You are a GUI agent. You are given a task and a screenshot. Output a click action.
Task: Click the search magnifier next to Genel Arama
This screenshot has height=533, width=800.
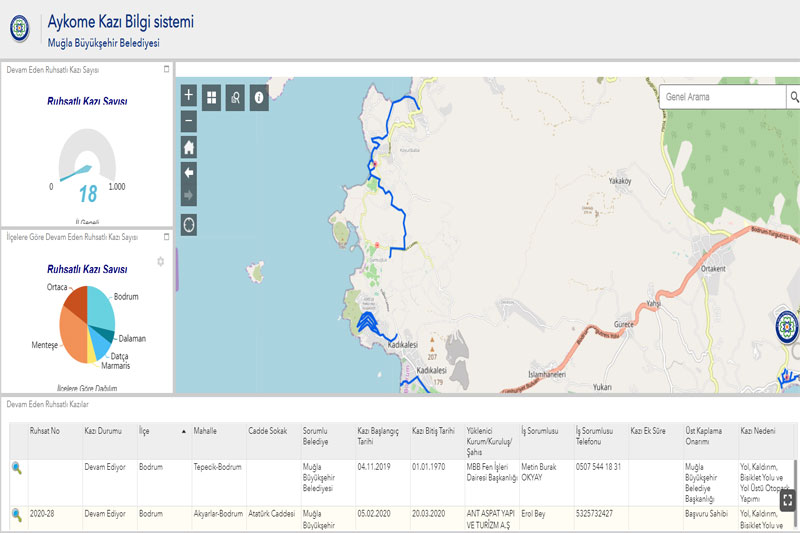click(793, 97)
